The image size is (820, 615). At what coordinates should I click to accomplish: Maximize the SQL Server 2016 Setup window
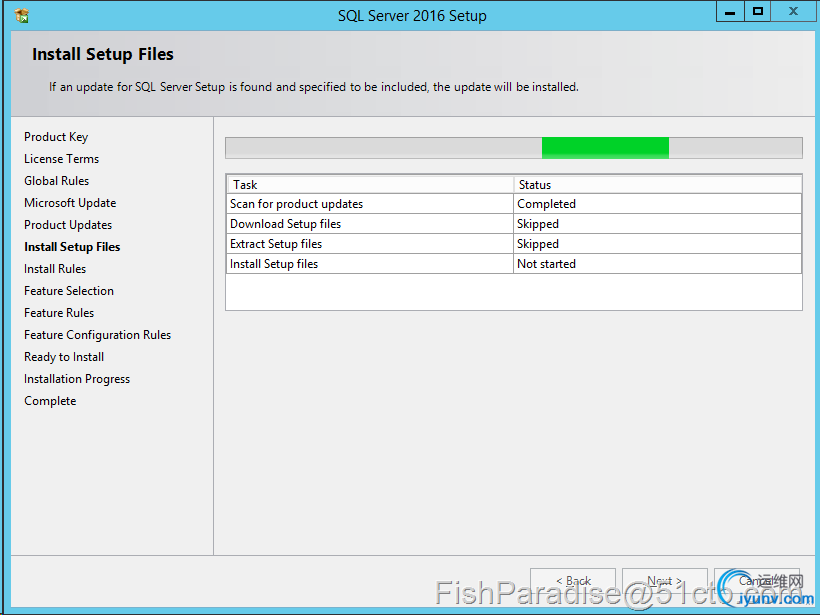click(757, 12)
